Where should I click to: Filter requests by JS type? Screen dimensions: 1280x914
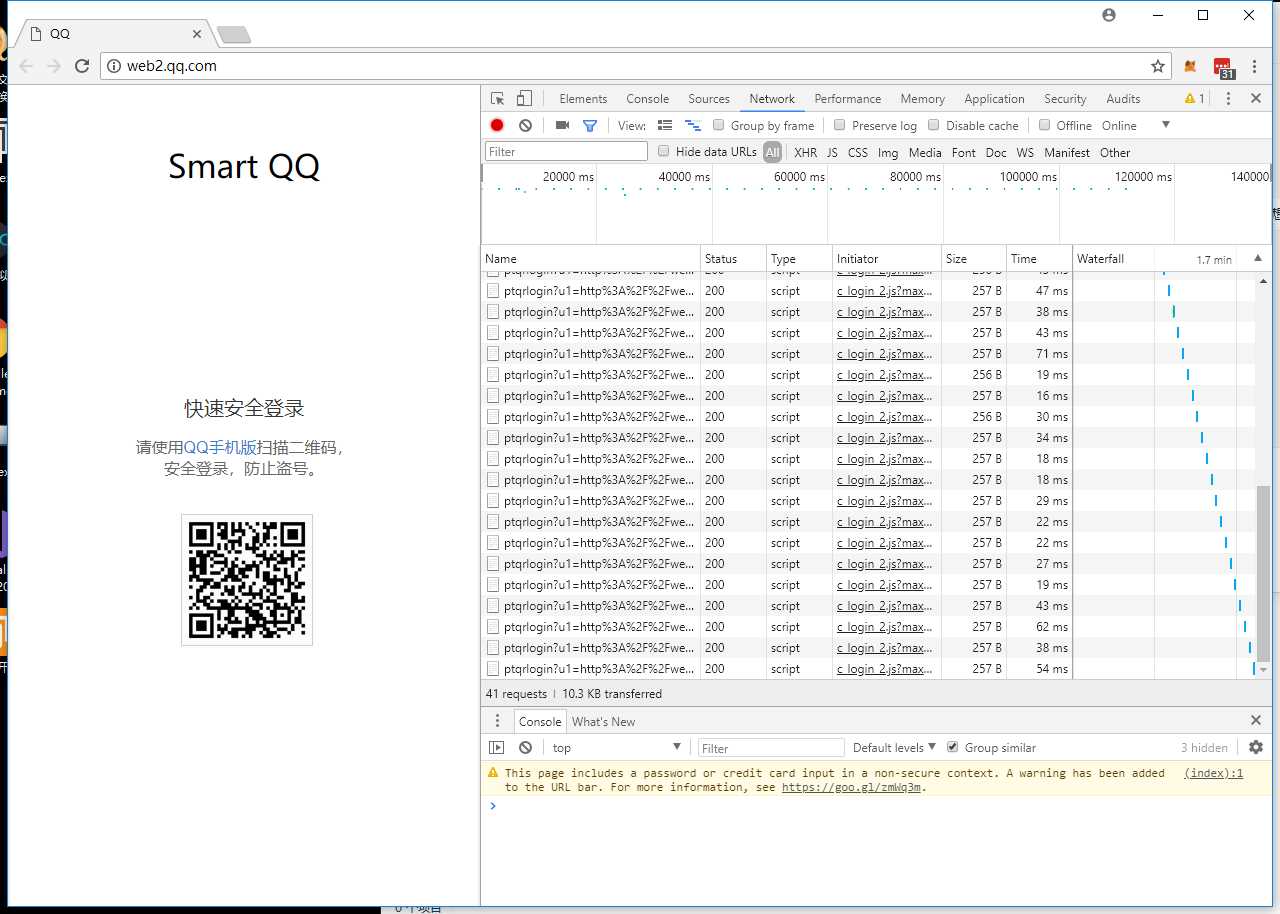tap(832, 152)
